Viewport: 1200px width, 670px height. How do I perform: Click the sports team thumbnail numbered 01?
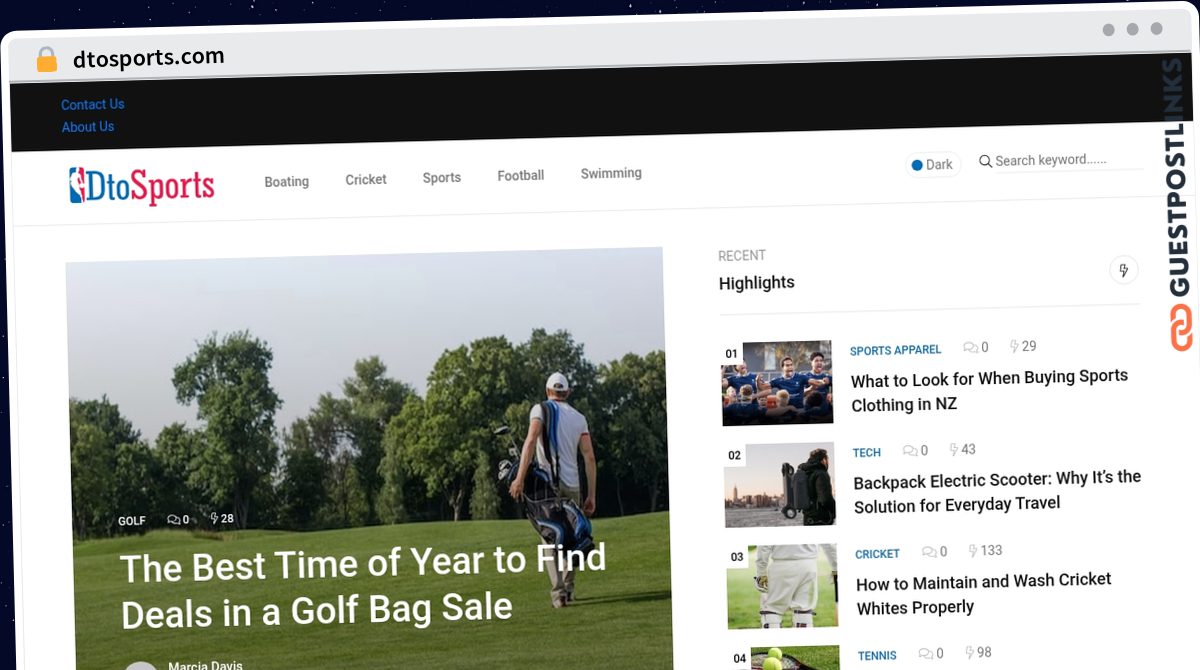tap(777, 383)
